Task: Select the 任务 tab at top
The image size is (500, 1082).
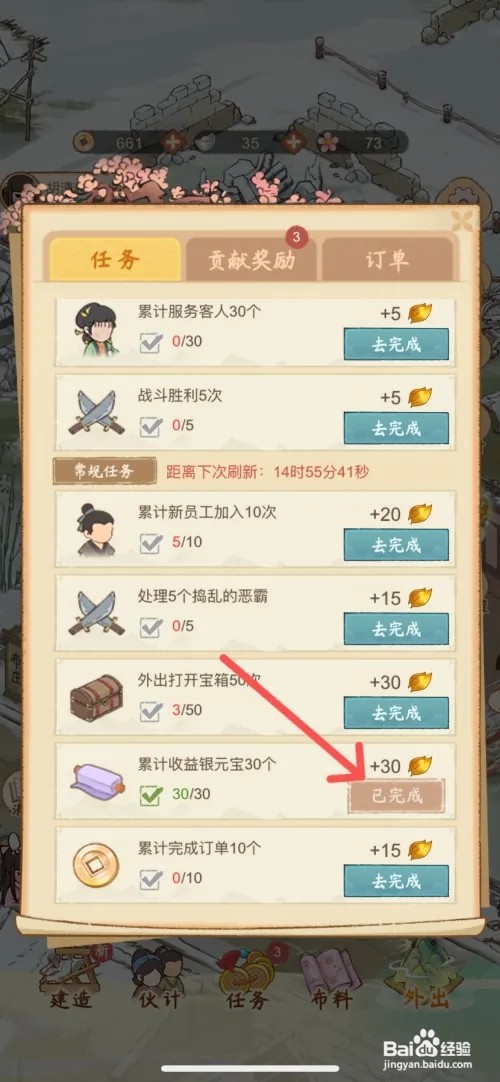Action: point(115,260)
